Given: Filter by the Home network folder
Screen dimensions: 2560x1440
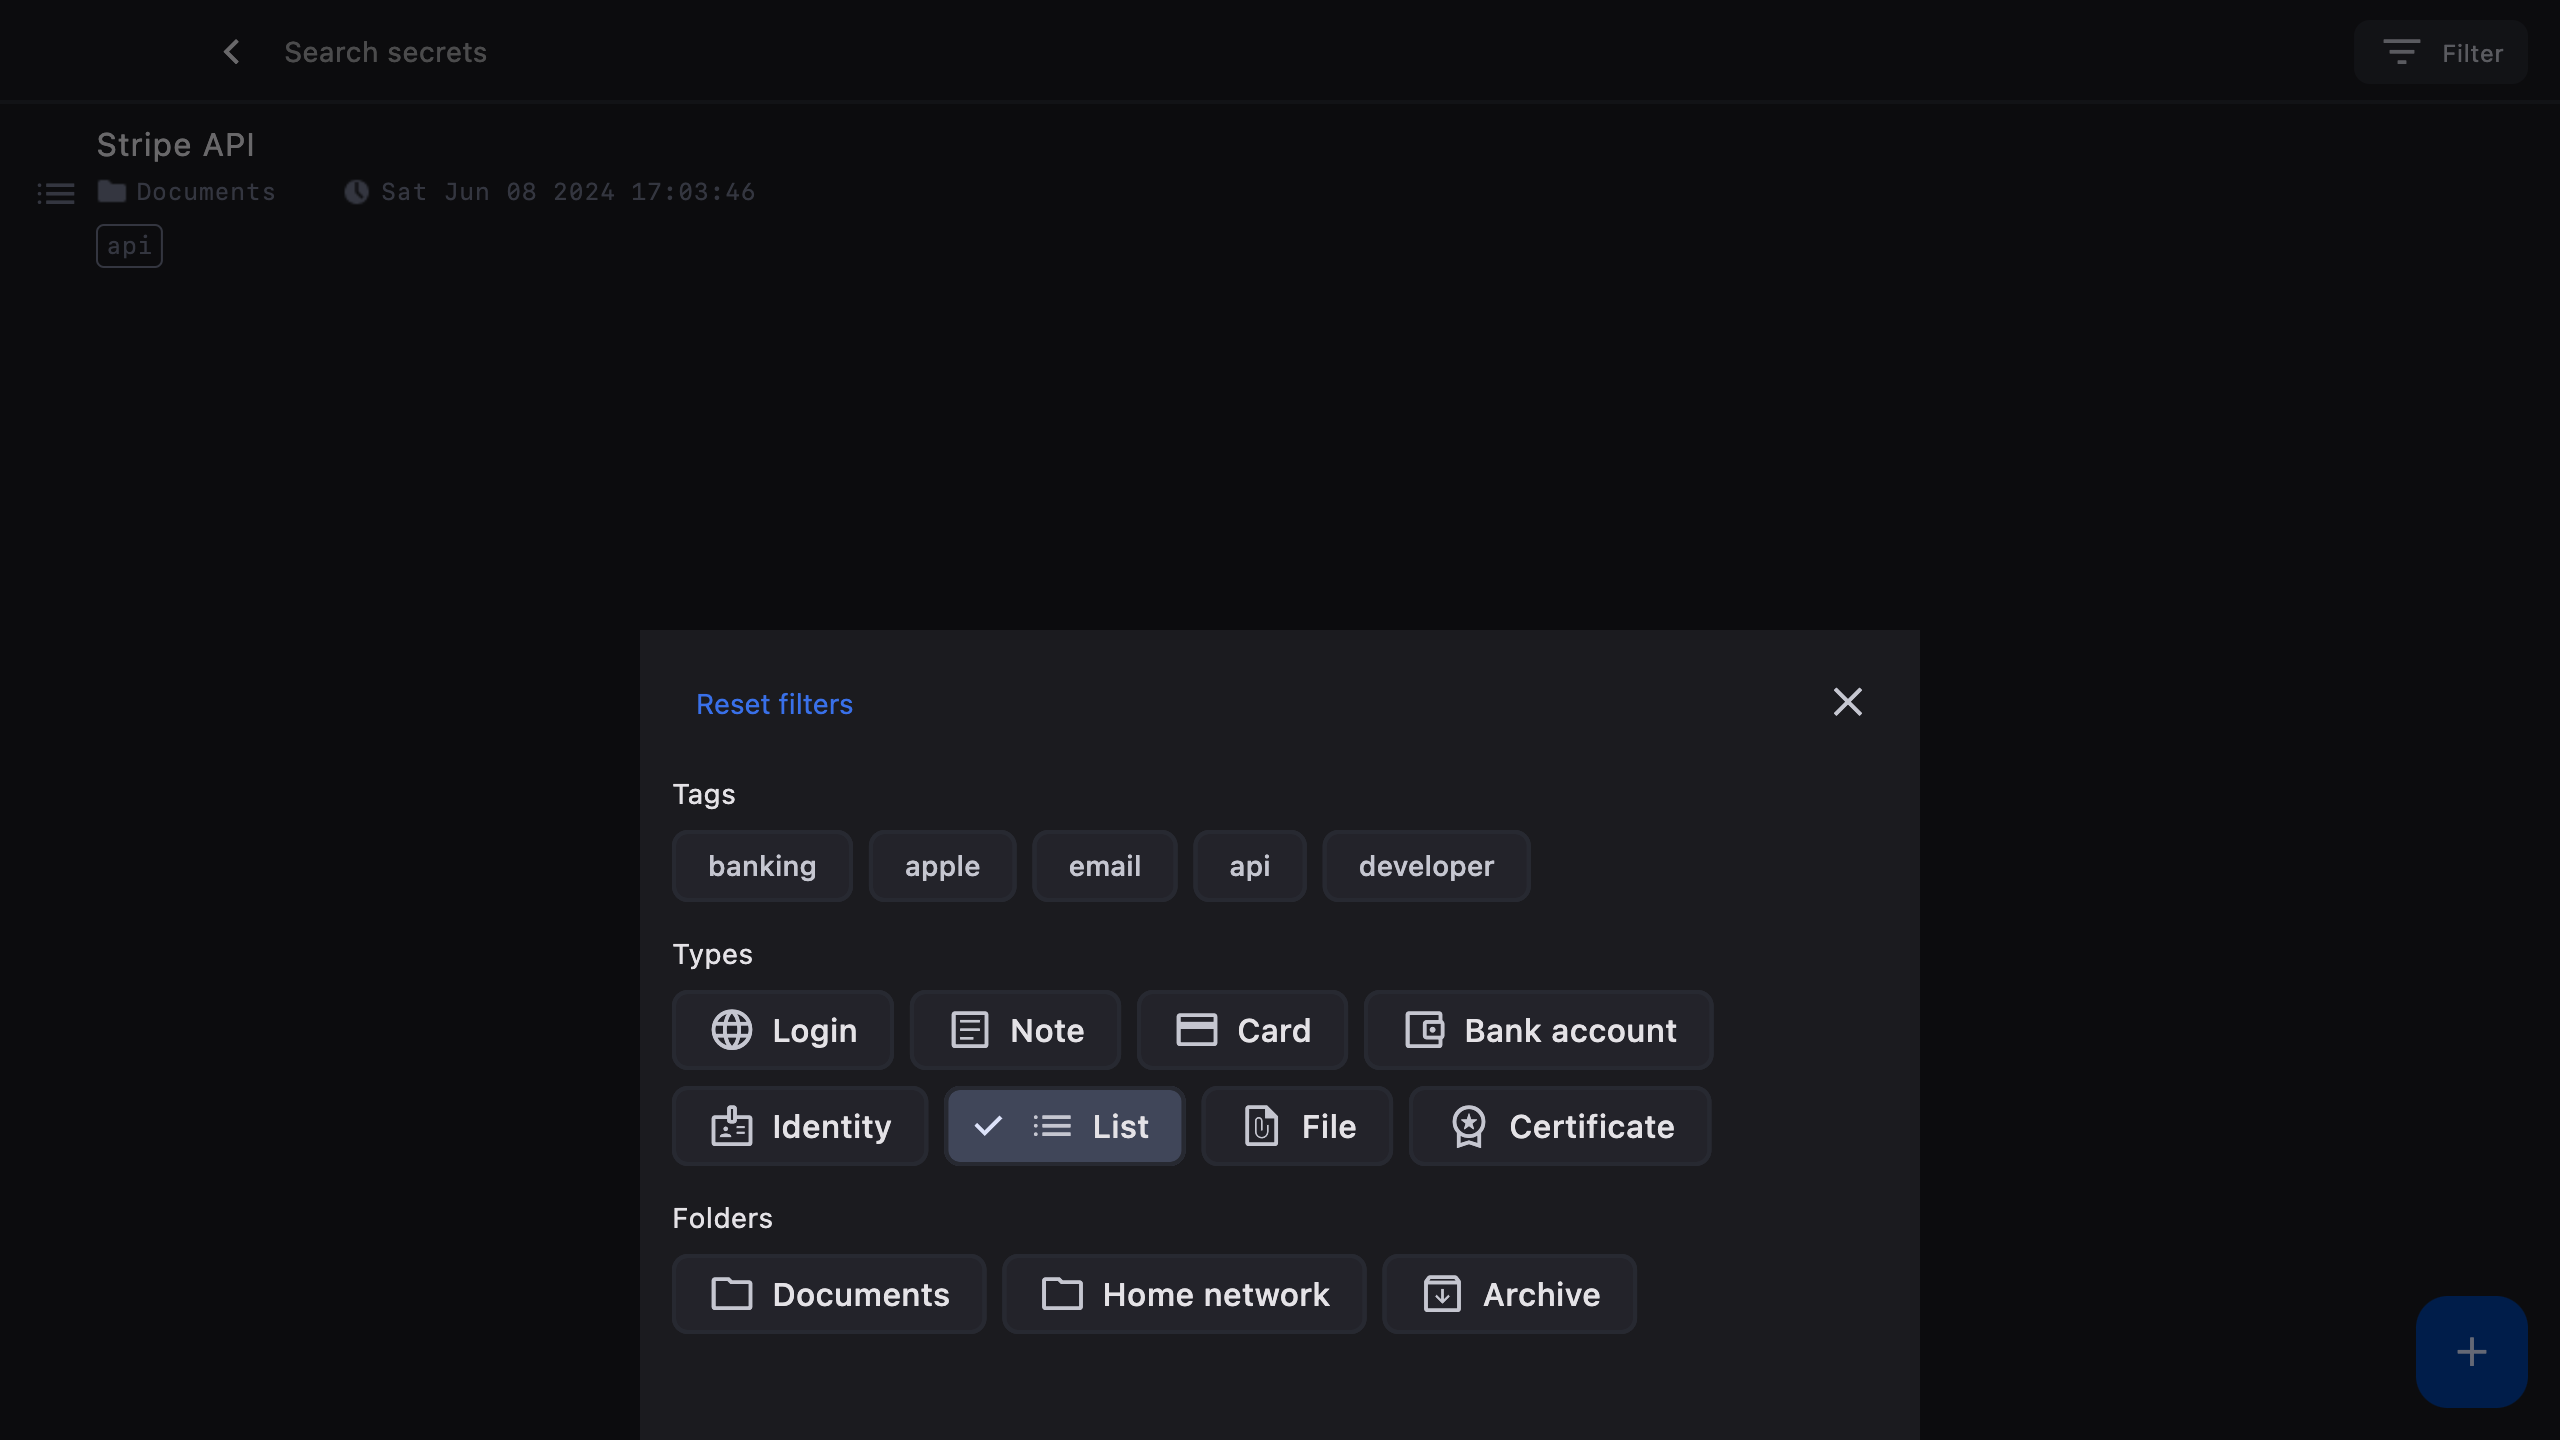Looking at the screenshot, I should (x=1184, y=1294).
